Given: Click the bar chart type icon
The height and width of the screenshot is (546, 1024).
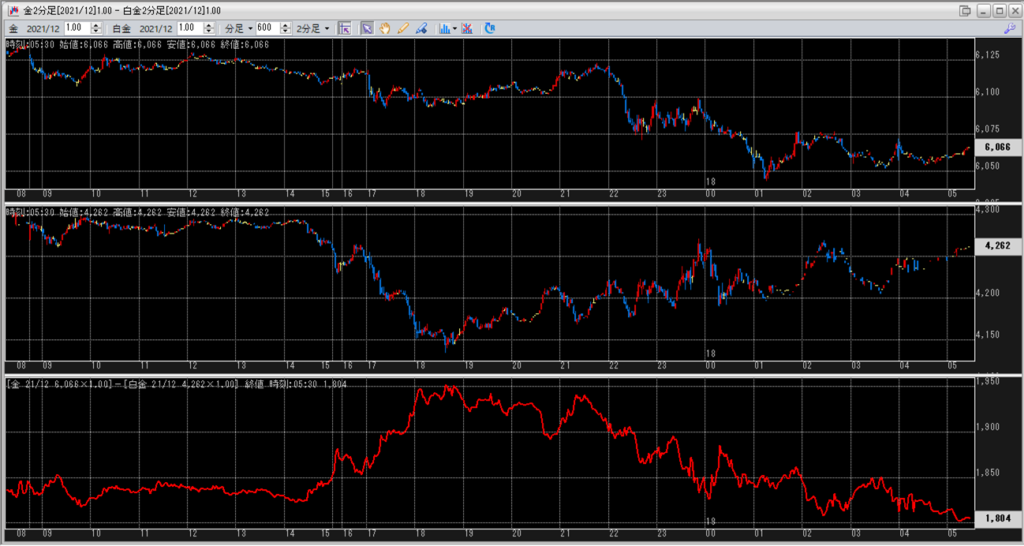Looking at the screenshot, I should (x=444, y=28).
